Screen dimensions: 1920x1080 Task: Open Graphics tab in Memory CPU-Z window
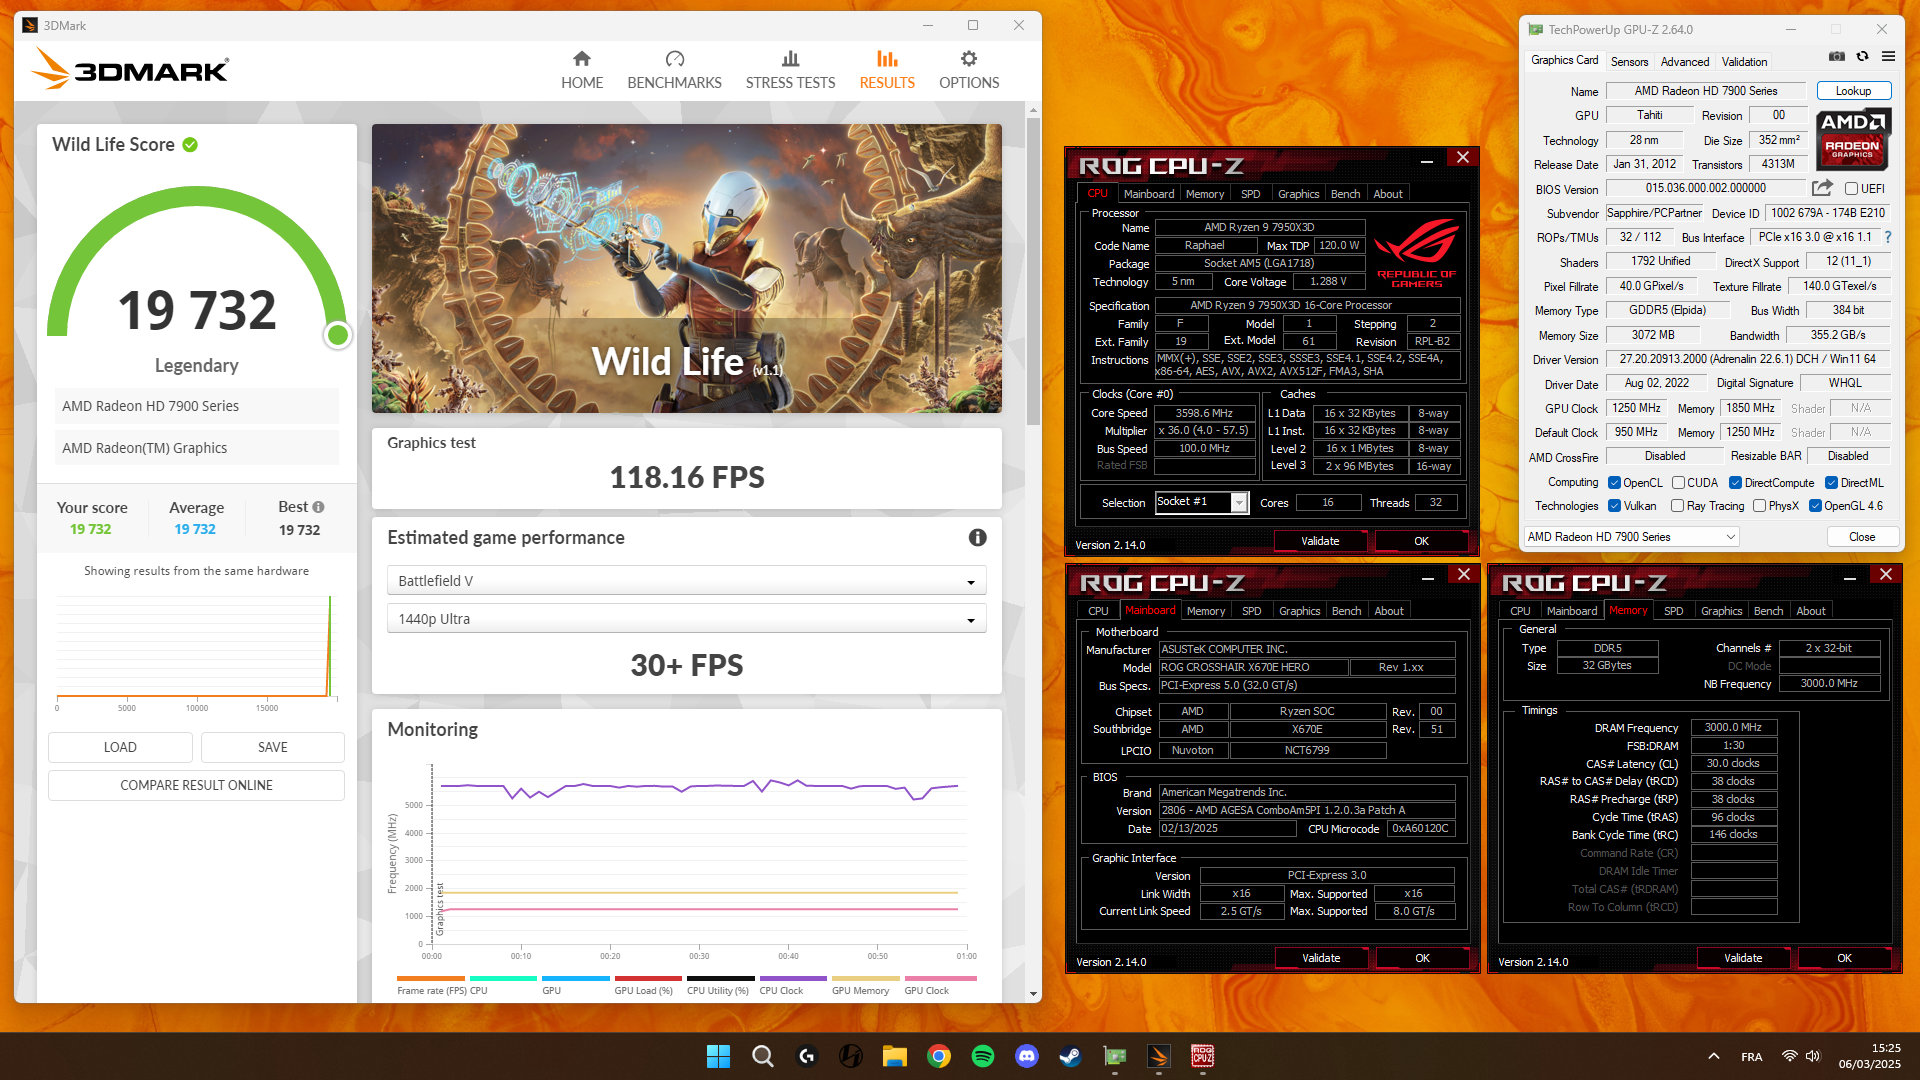pyautogui.click(x=1721, y=611)
